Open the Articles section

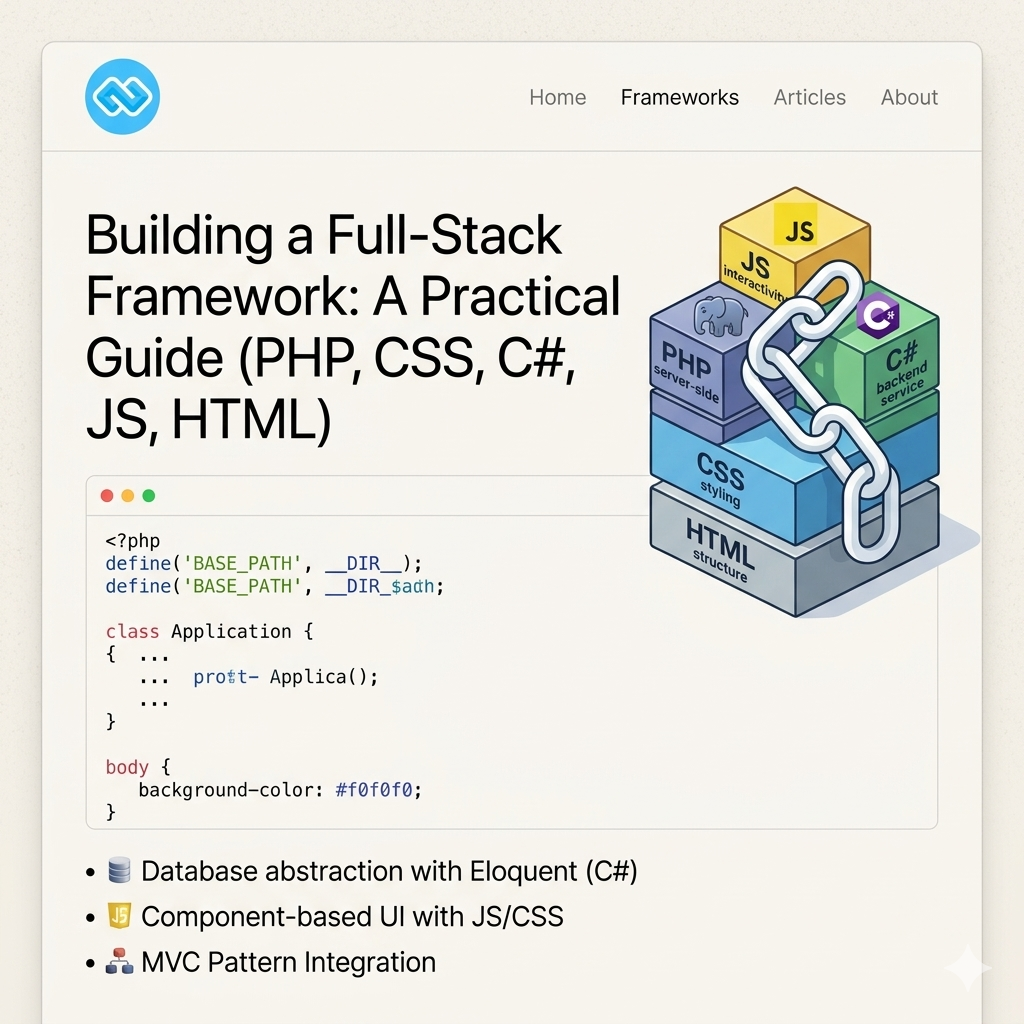[810, 97]
